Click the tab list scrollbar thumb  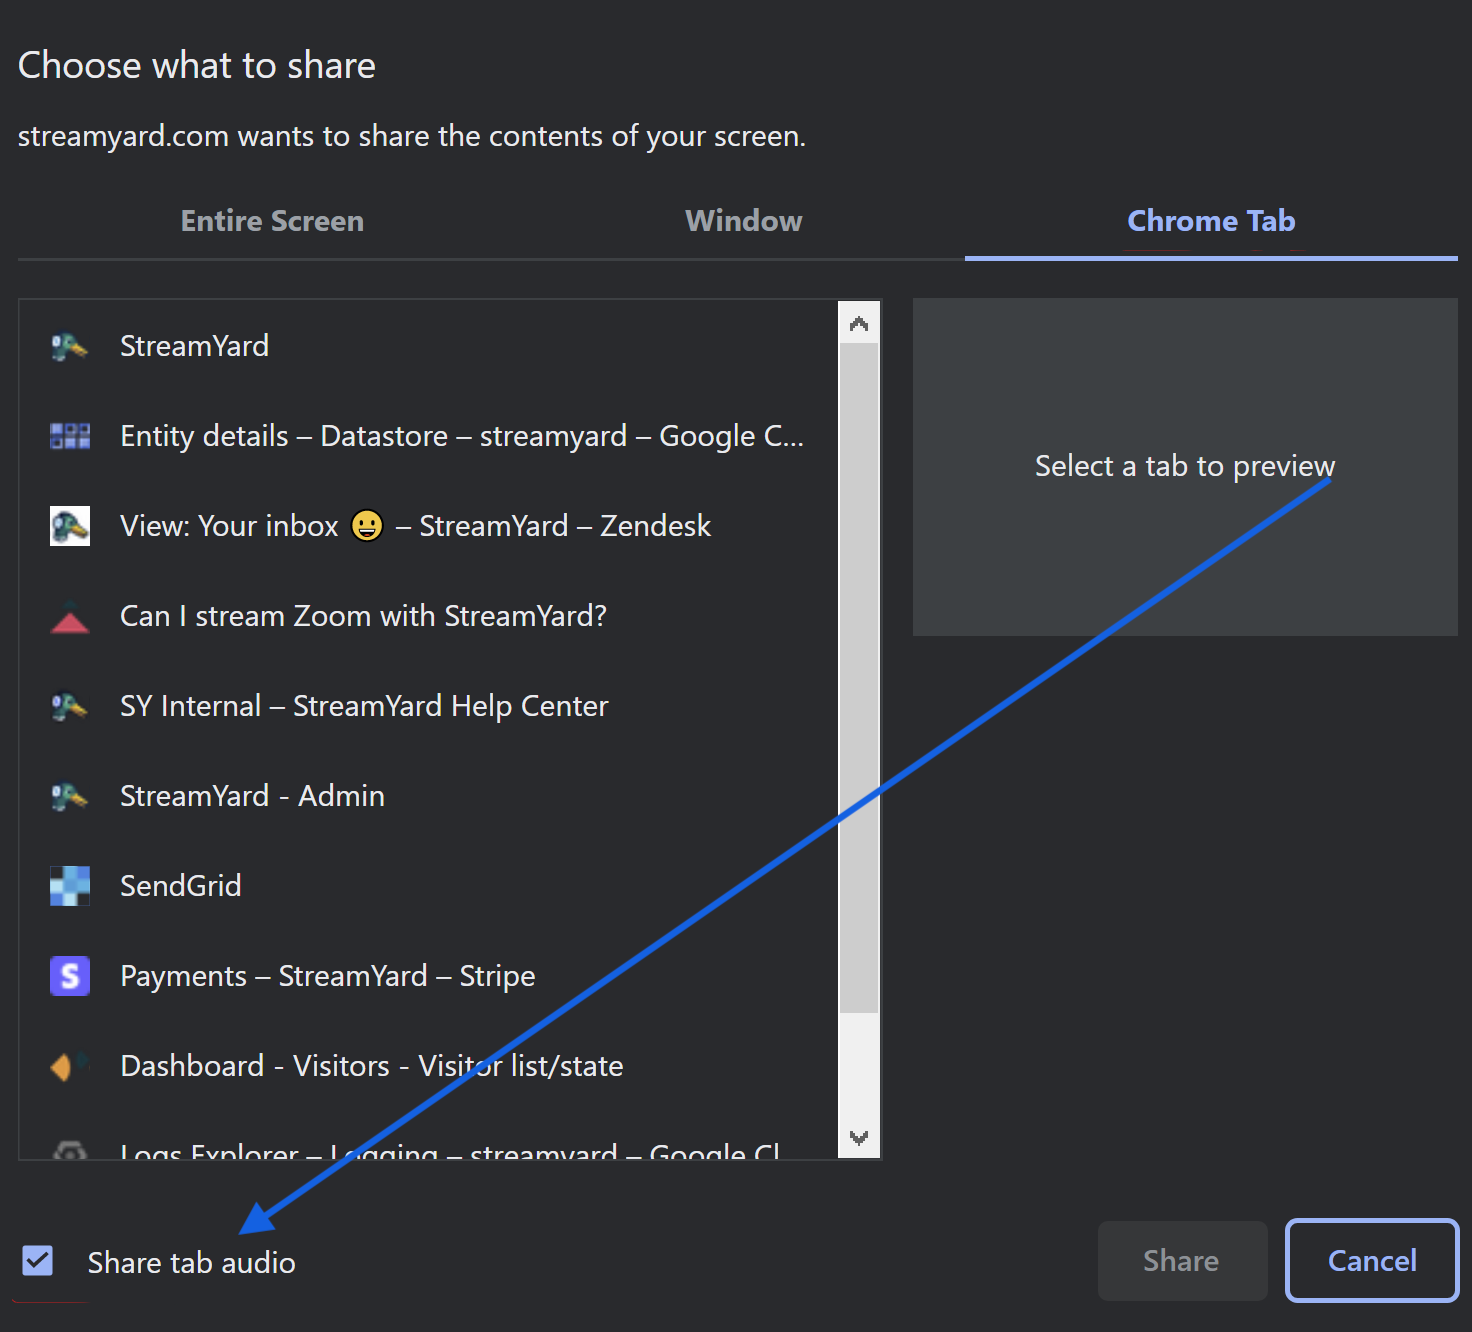click(859, 678)
